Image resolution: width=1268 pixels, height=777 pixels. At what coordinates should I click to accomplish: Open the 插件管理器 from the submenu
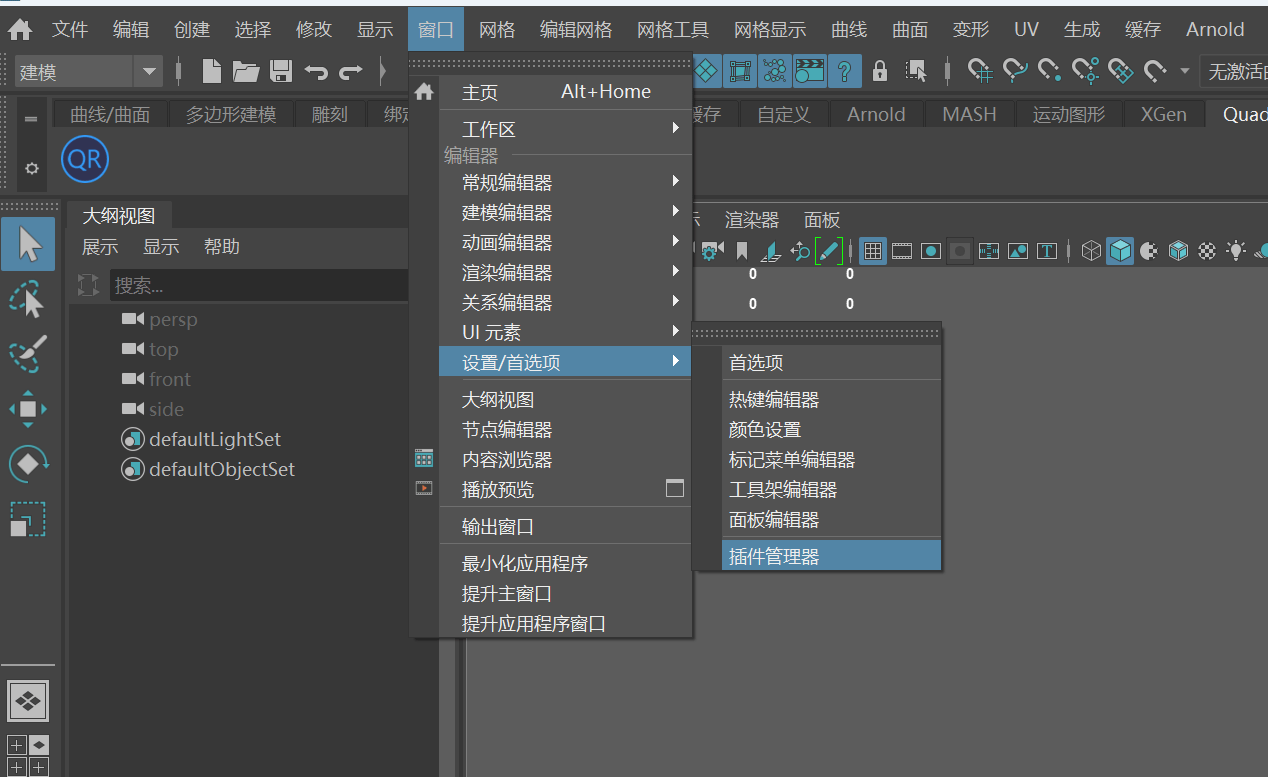click(x=790, y=554)
